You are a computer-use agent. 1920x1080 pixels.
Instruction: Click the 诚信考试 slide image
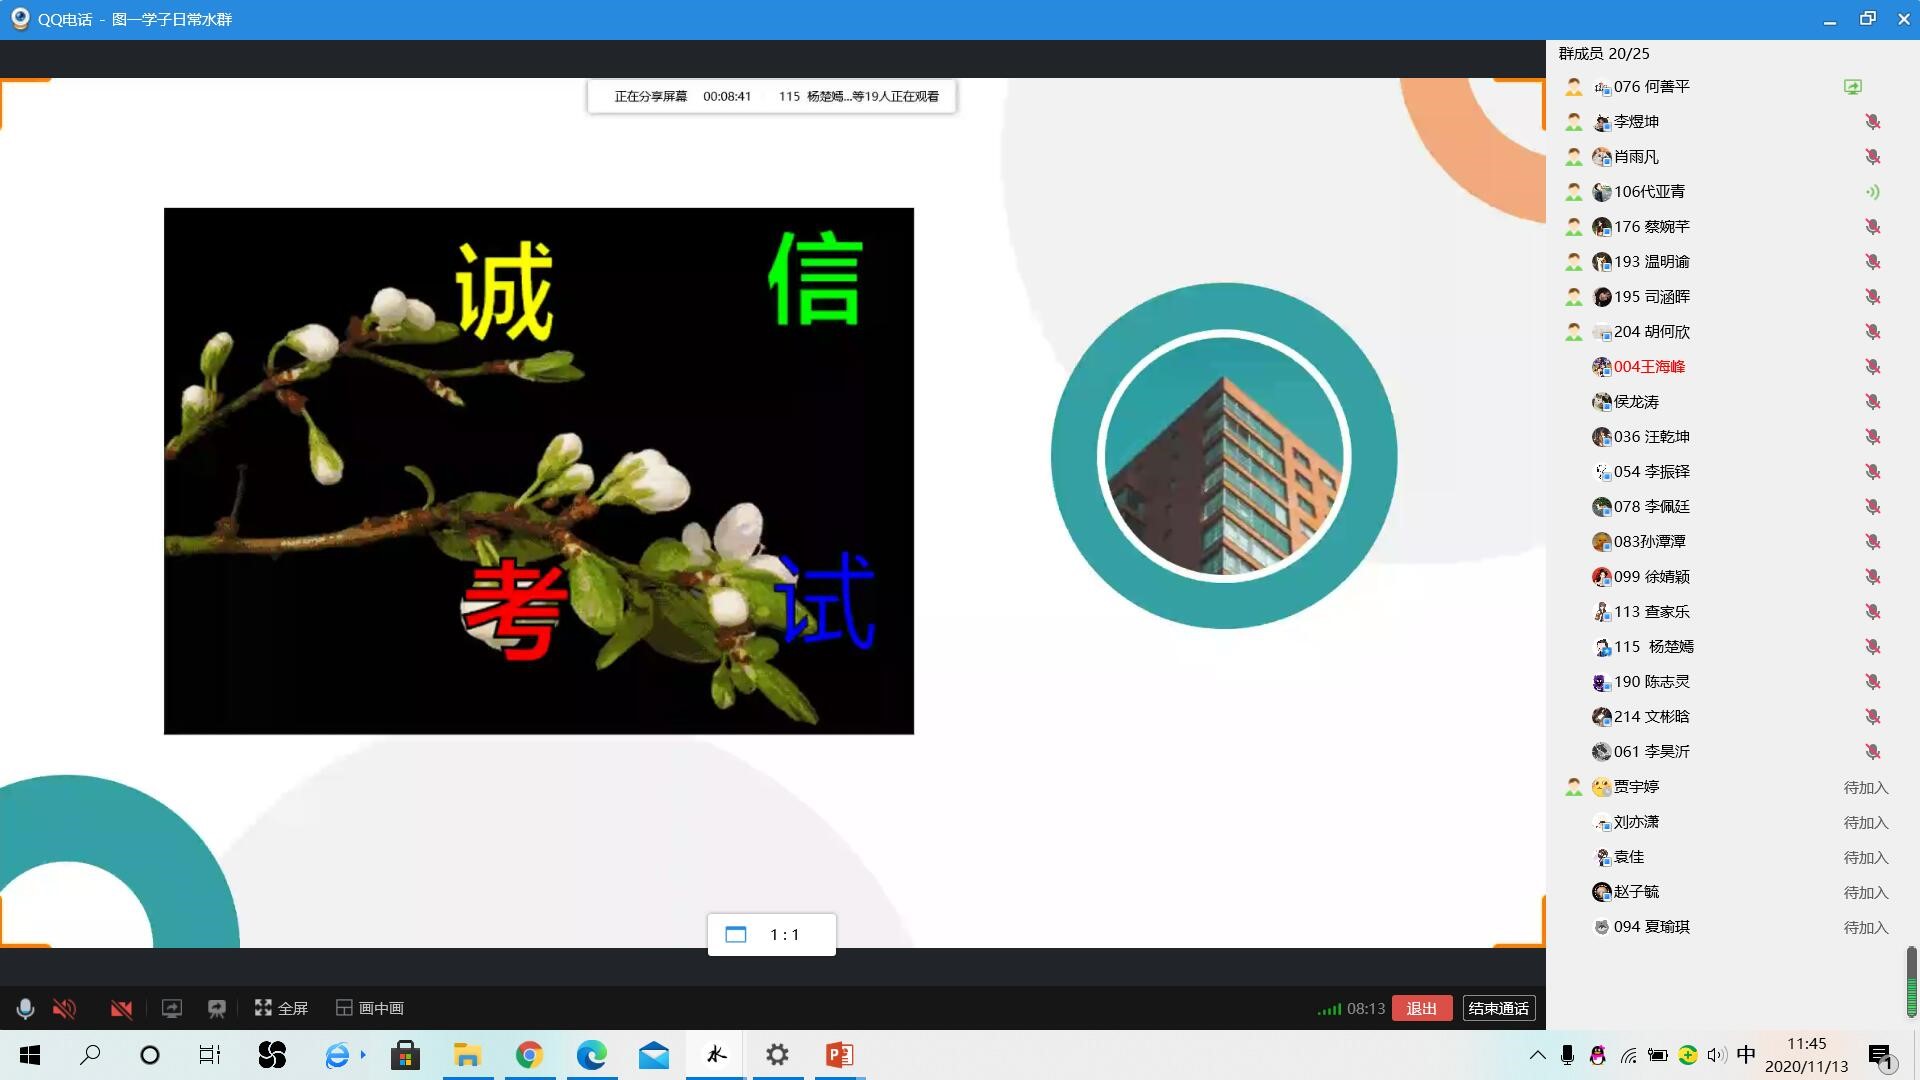tap(539, 471)
